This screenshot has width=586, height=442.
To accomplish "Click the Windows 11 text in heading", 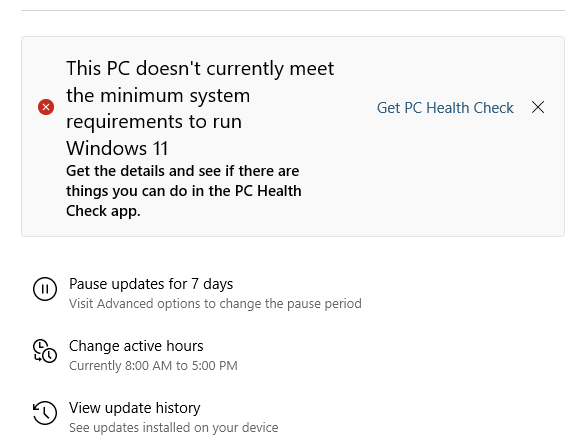I will click(117, 148).
